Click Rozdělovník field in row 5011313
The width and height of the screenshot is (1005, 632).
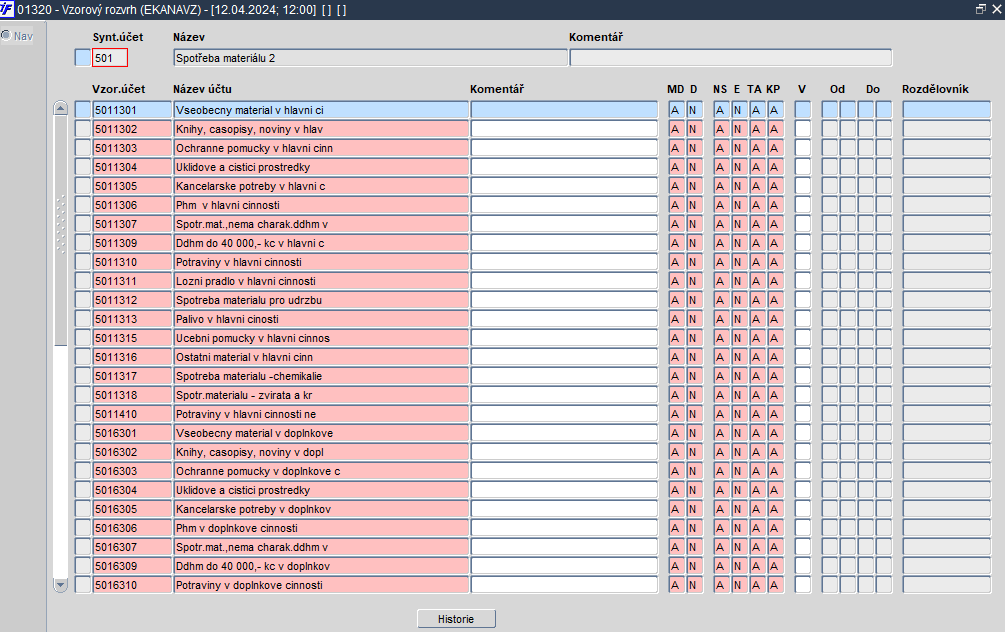coord(947,319)
